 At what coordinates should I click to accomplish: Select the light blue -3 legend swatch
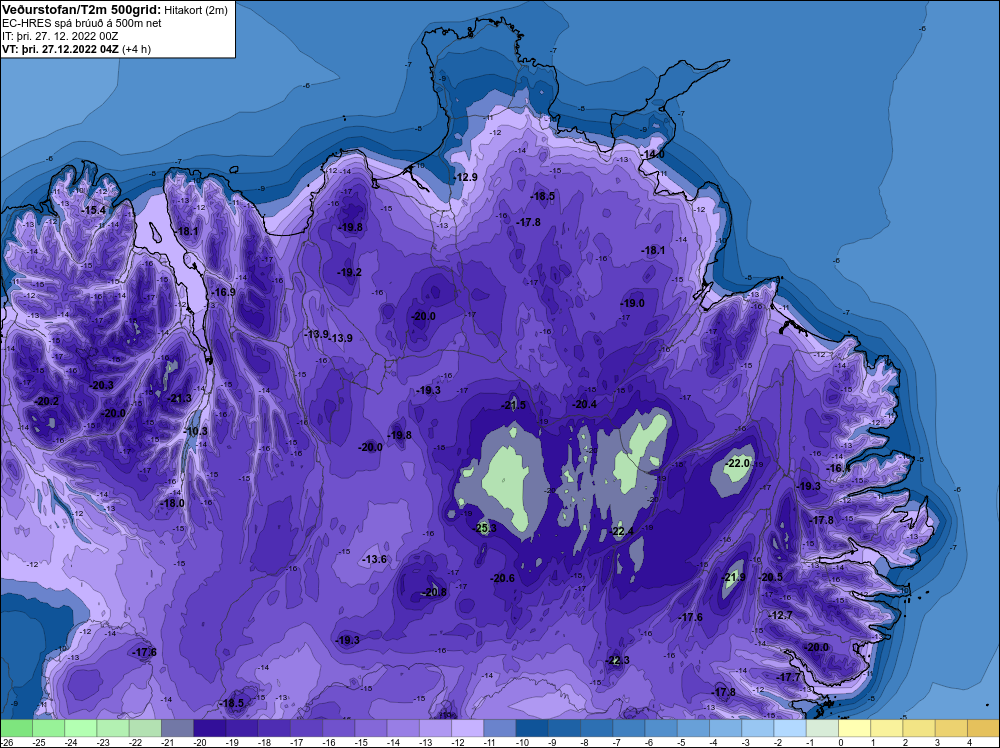pos(758,728)
